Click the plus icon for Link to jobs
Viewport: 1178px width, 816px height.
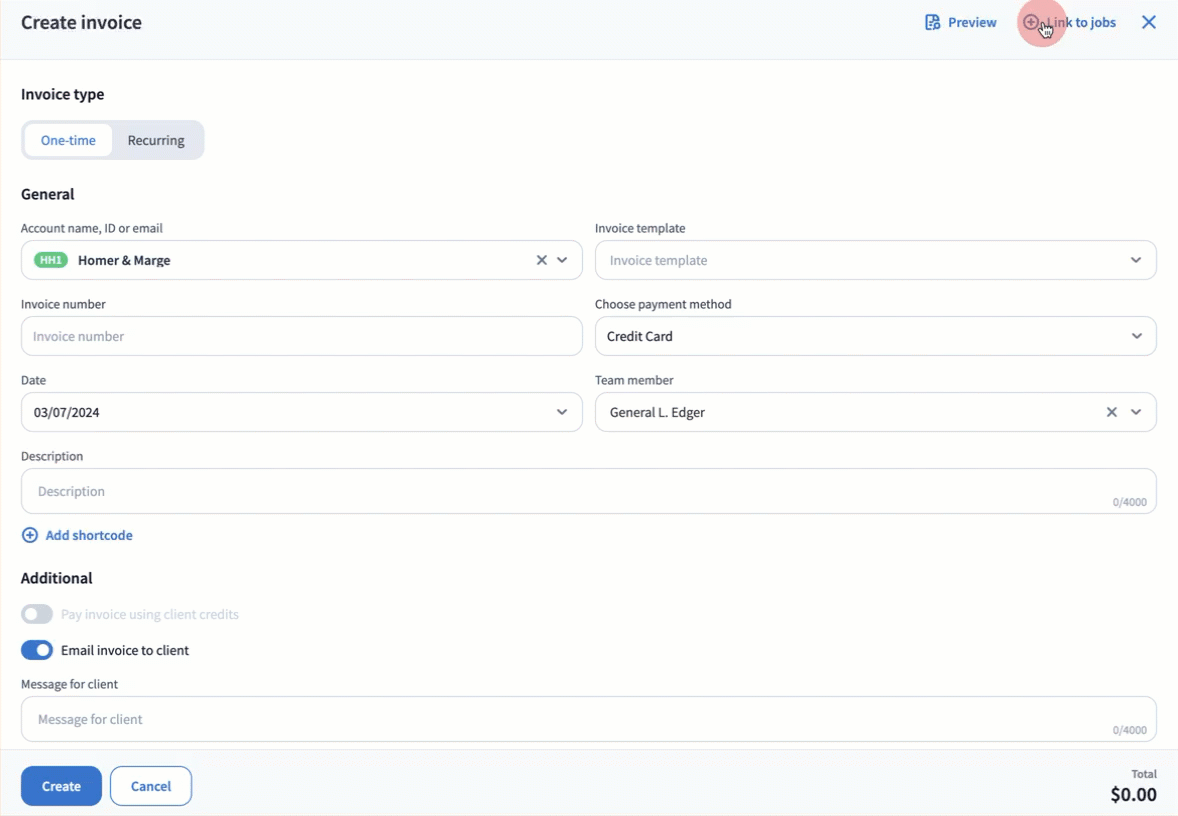coord(1031,22)
